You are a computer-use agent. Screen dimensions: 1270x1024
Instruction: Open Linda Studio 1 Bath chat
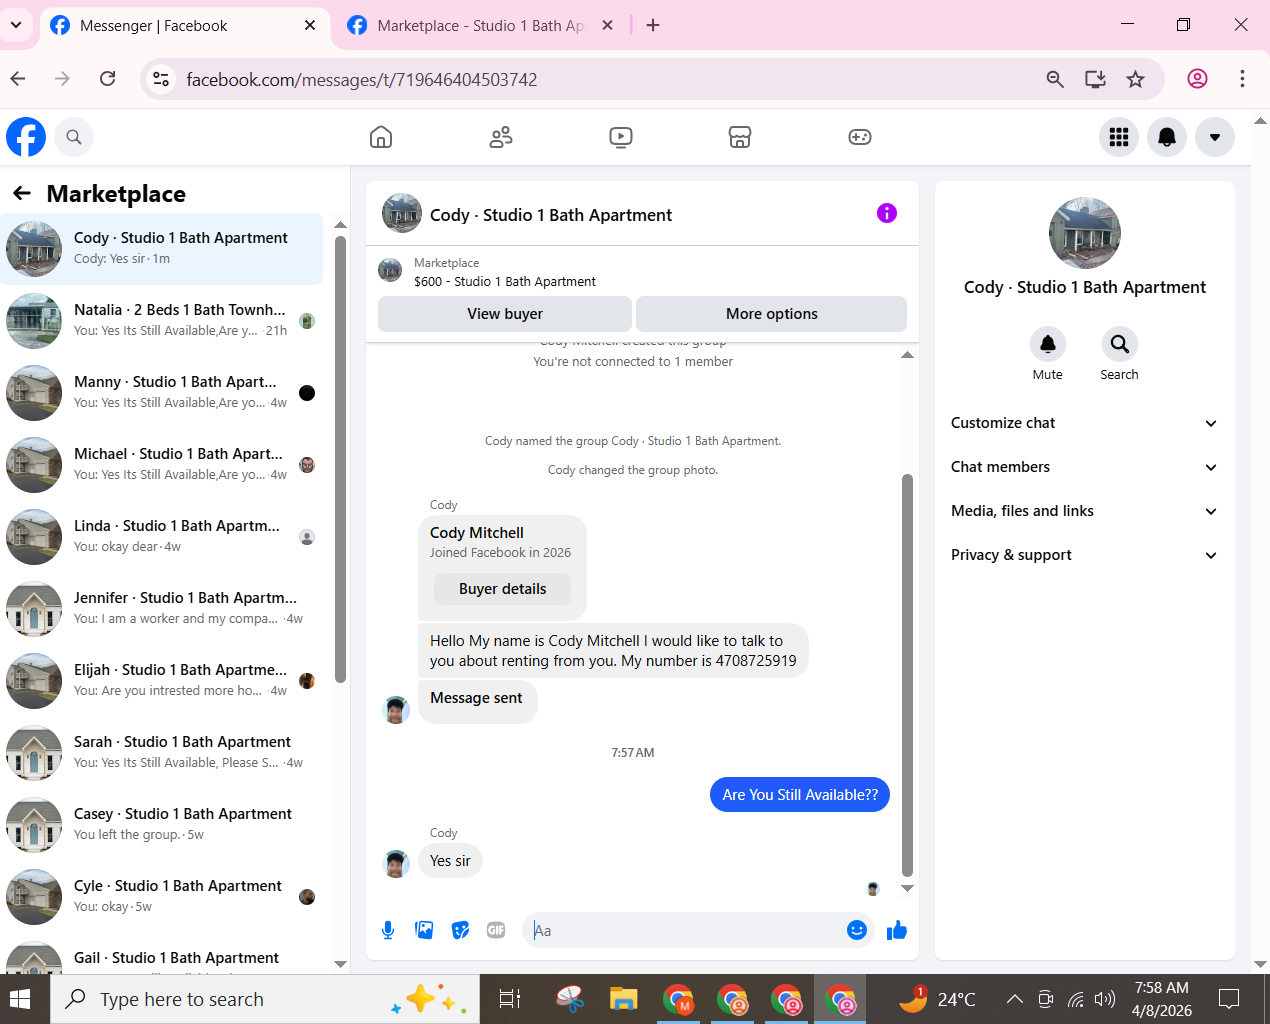(162, 537)
